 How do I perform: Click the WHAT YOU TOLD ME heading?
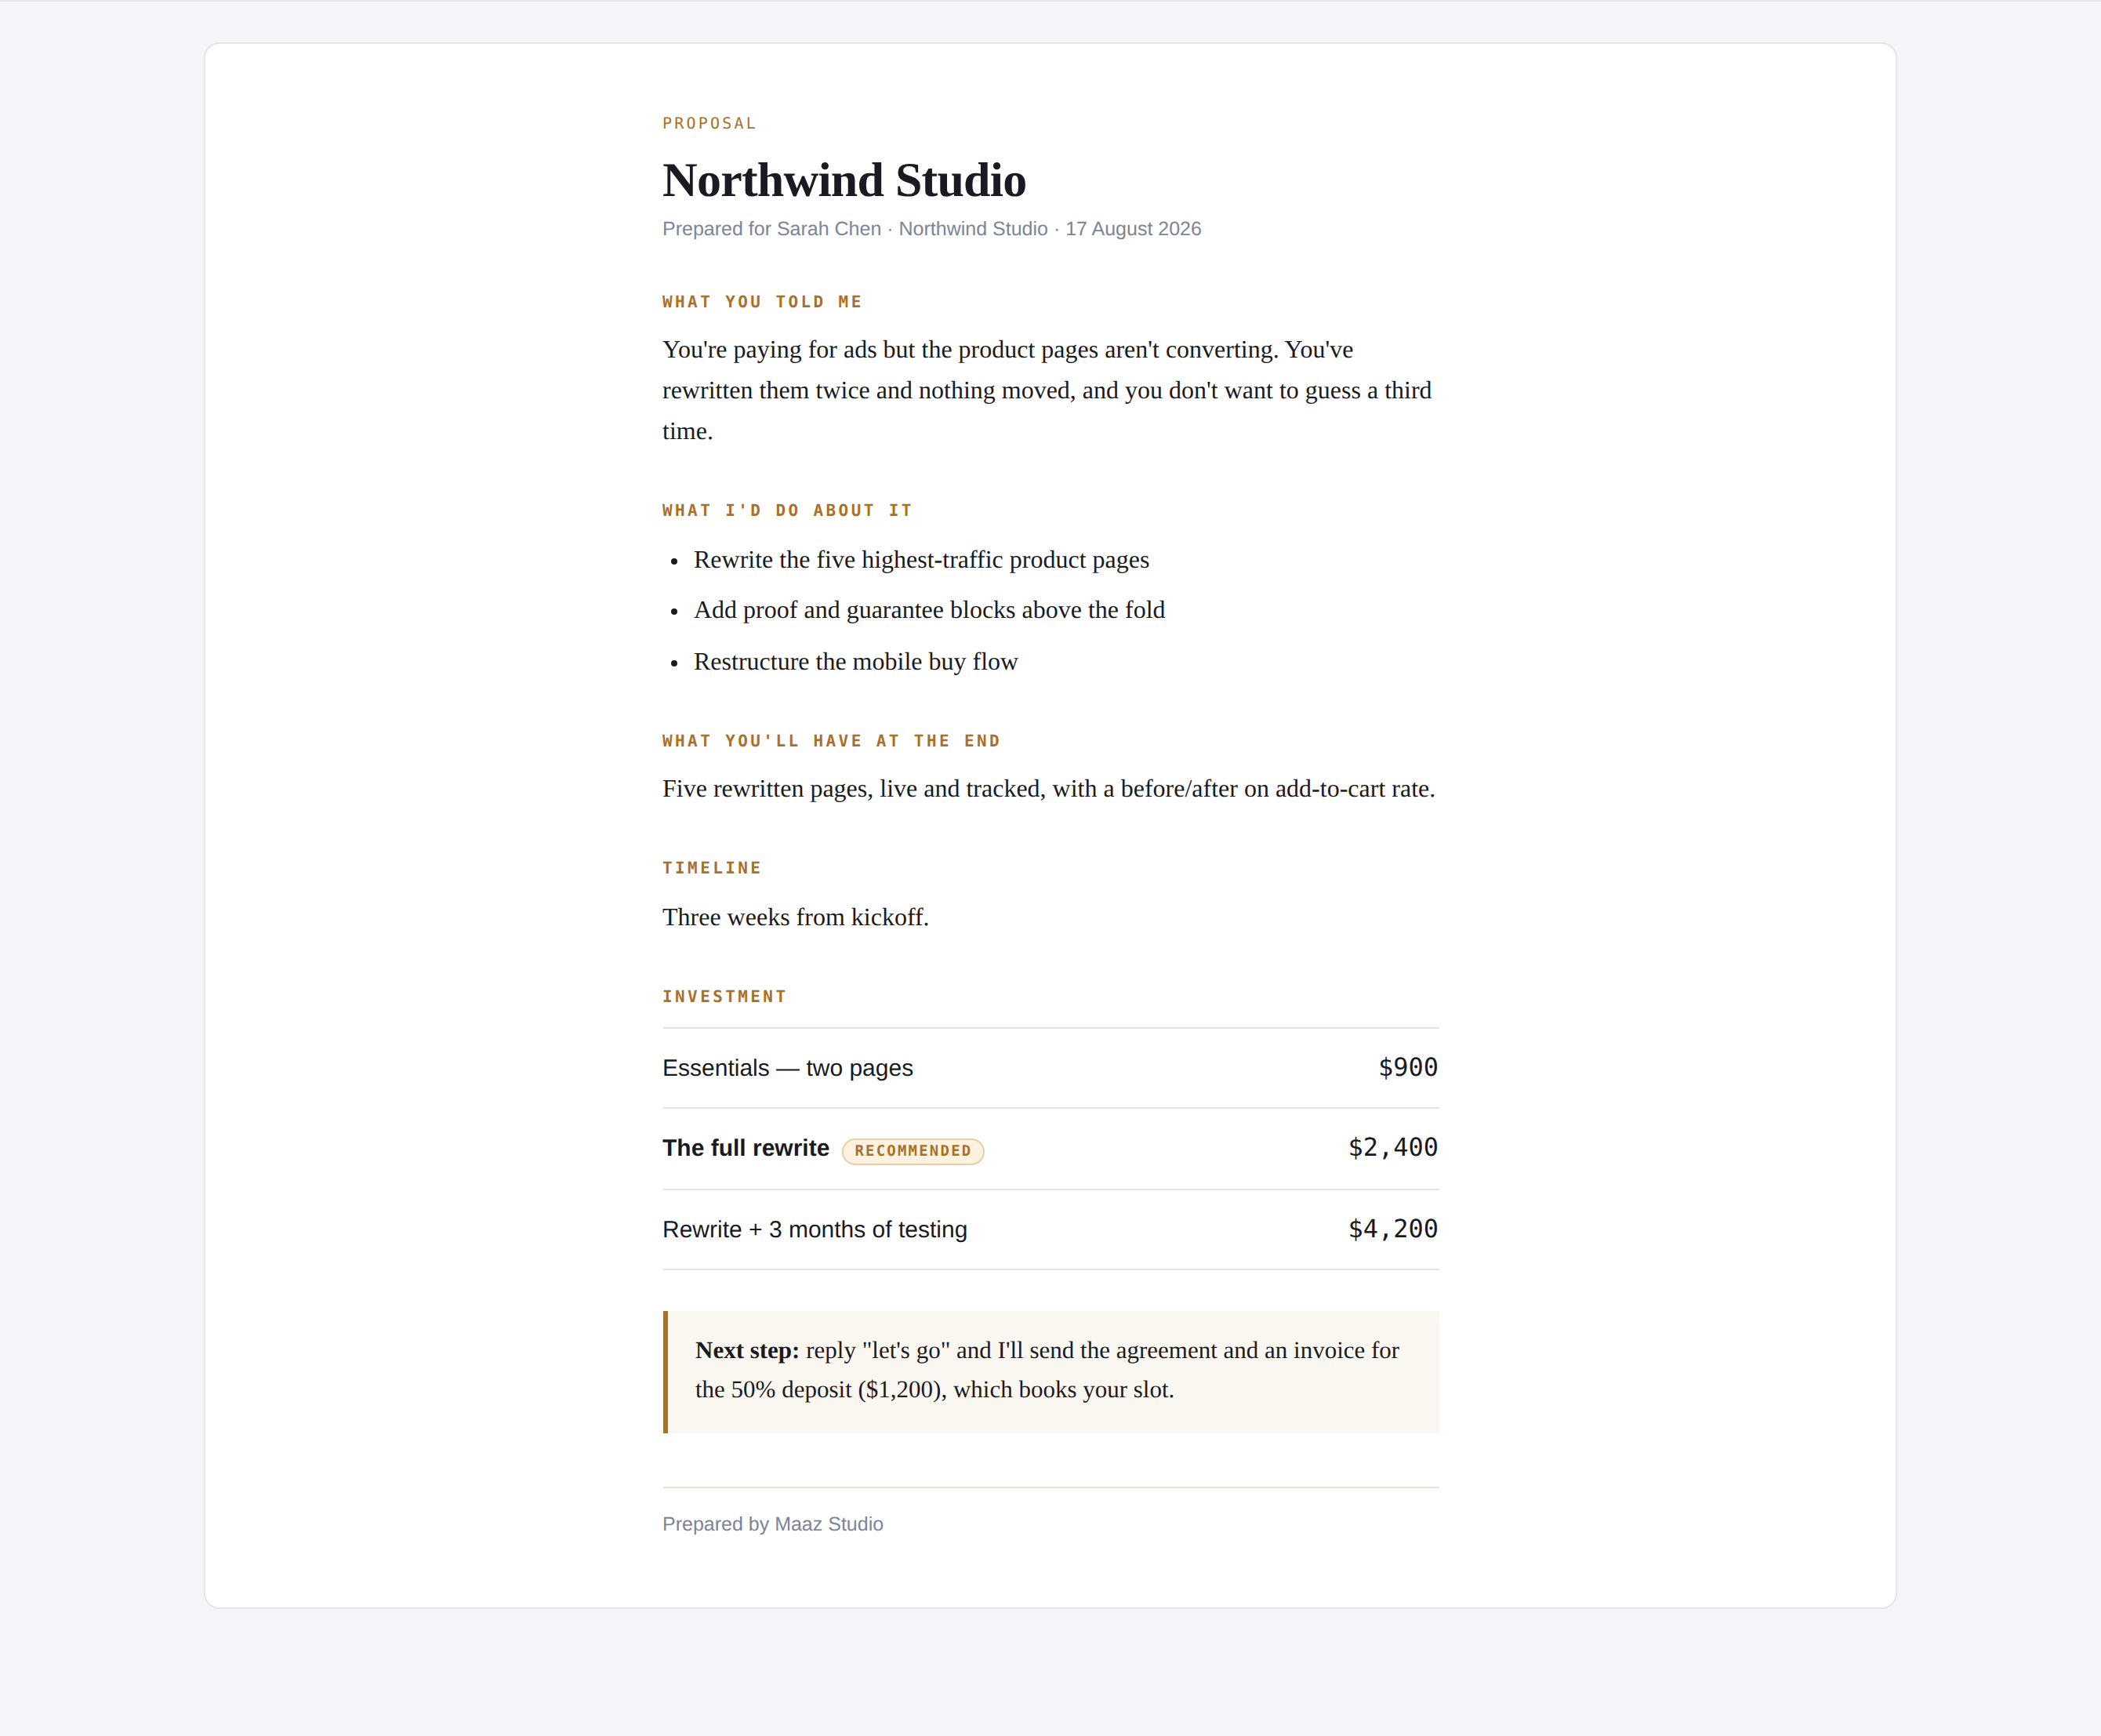coord(762,302)
